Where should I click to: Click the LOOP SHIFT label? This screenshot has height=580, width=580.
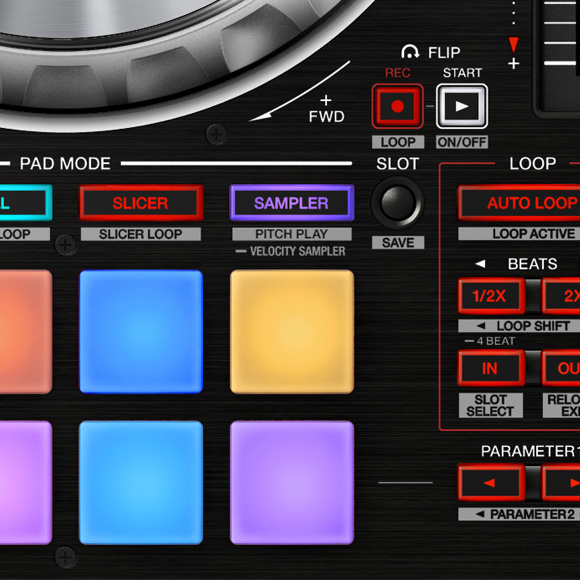(519, 326)
